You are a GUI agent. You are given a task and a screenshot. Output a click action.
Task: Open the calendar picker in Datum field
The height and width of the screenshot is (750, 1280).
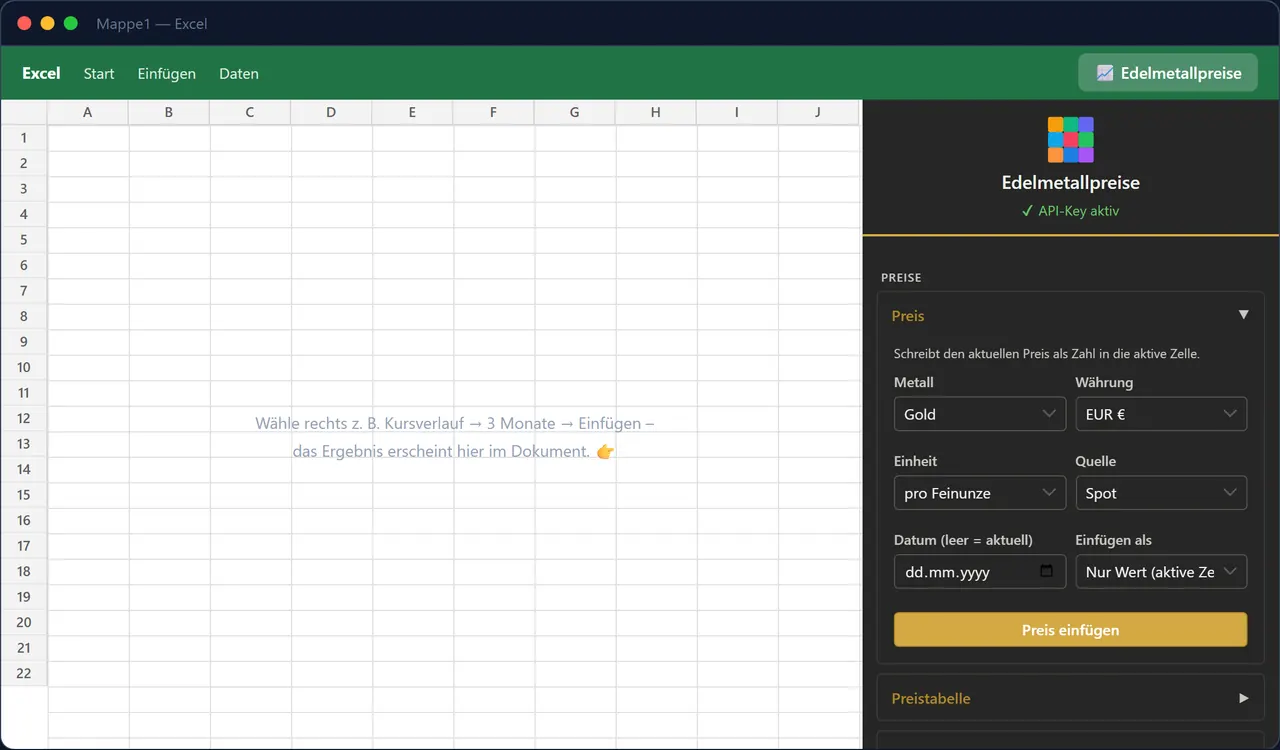click(1047, 571)
